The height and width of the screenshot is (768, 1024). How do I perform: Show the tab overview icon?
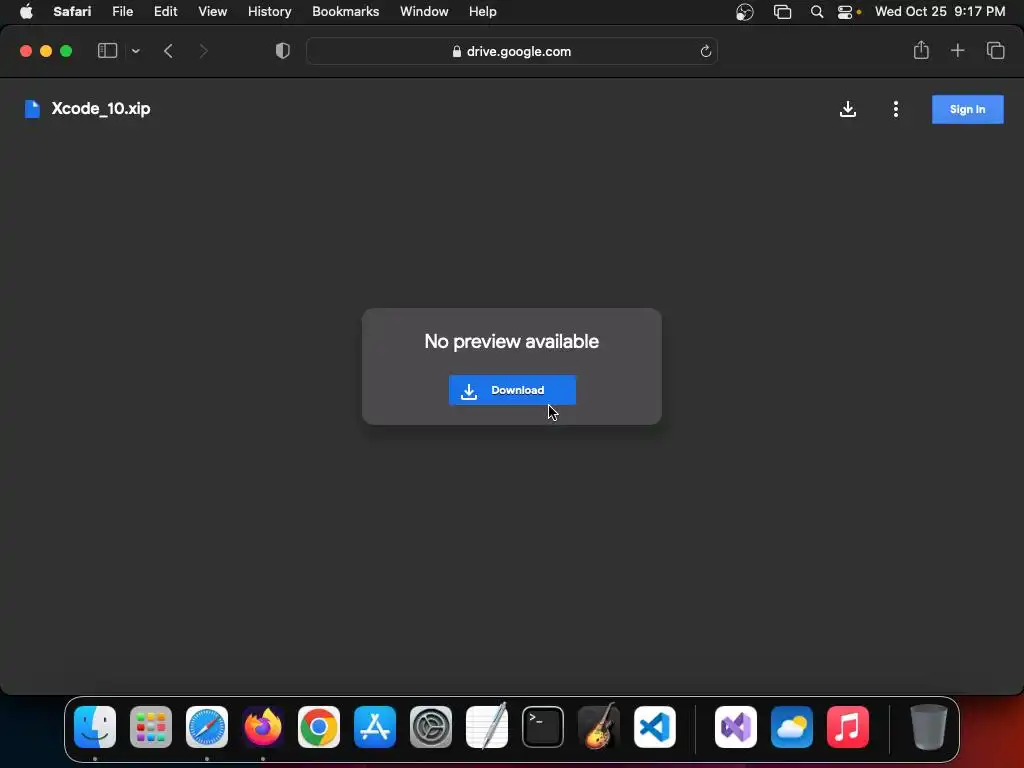[995, 50]
